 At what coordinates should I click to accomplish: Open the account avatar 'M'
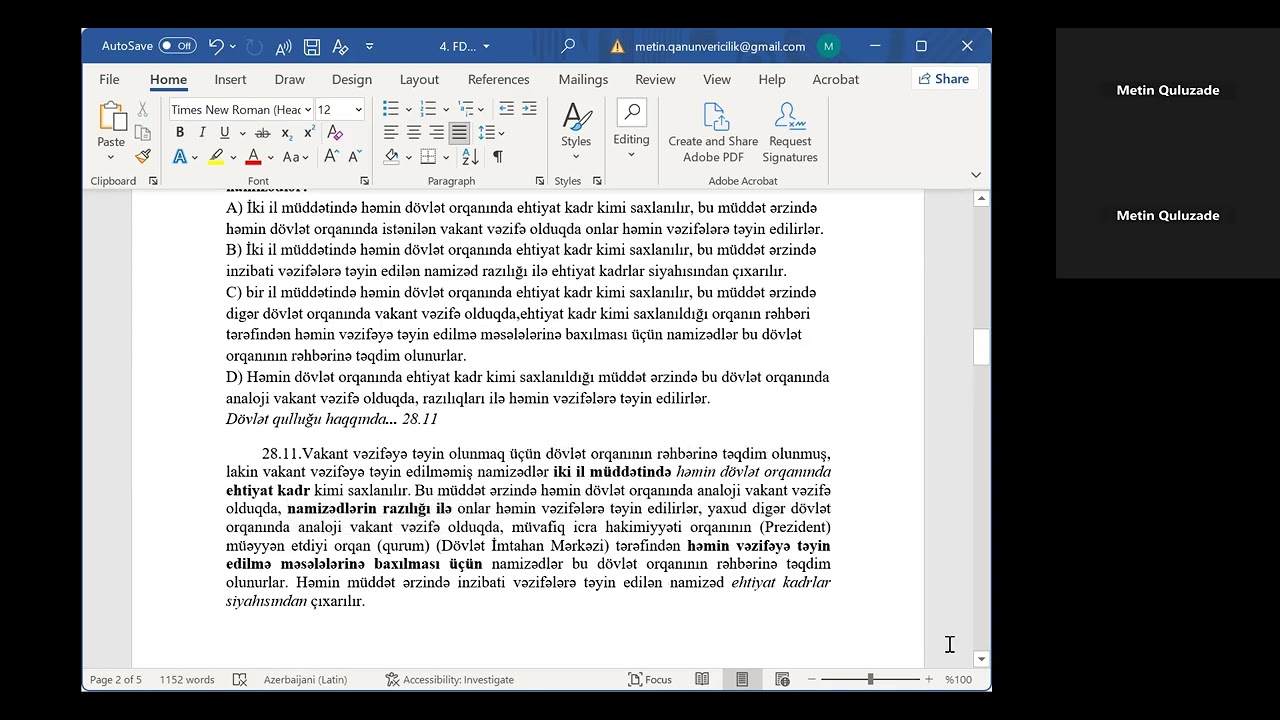click(828, 46)
